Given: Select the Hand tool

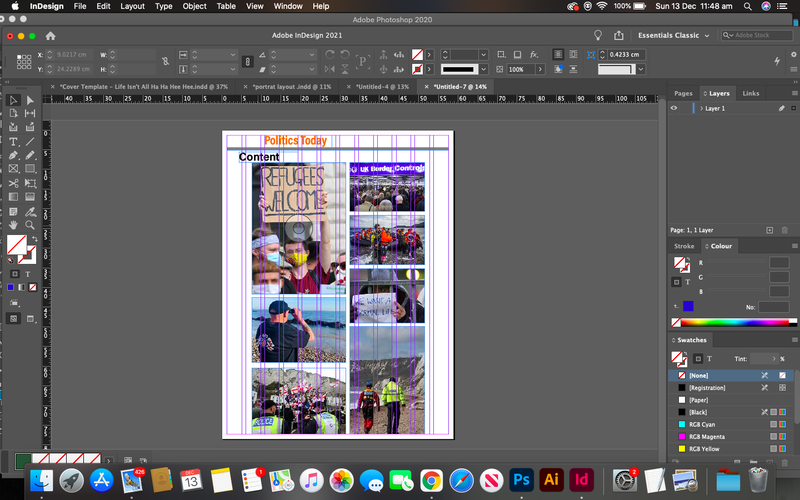Looking at the screenshot, I should click(14, 224).
